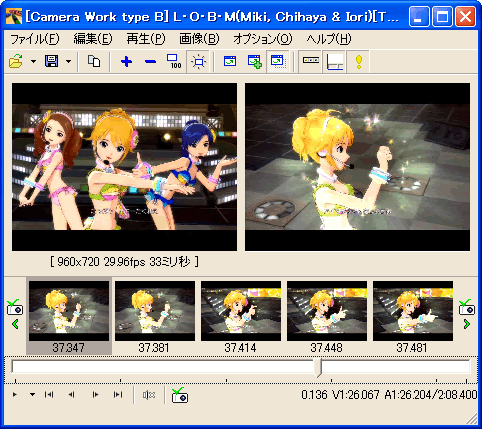Image resolution: width=482 pixels, height=429 pixels.
Task: Select the thumbnail at 37.448
Action: coord(327,311)
